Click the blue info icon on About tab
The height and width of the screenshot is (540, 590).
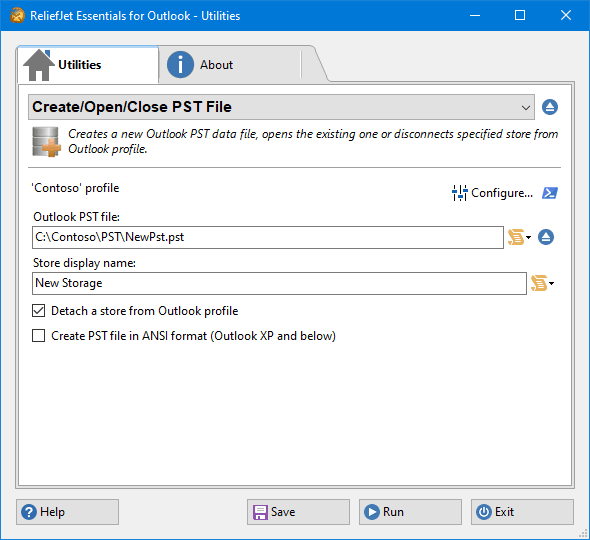180,65
